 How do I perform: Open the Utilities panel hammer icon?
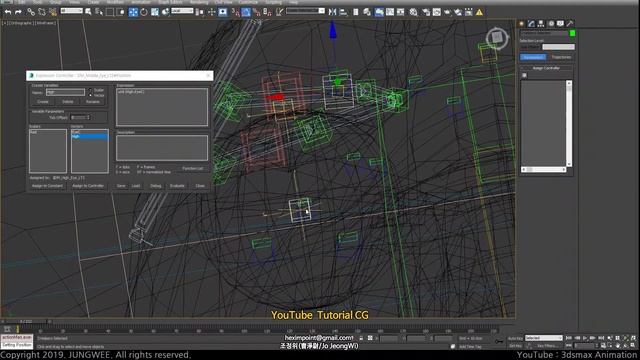tap(570, 24)
